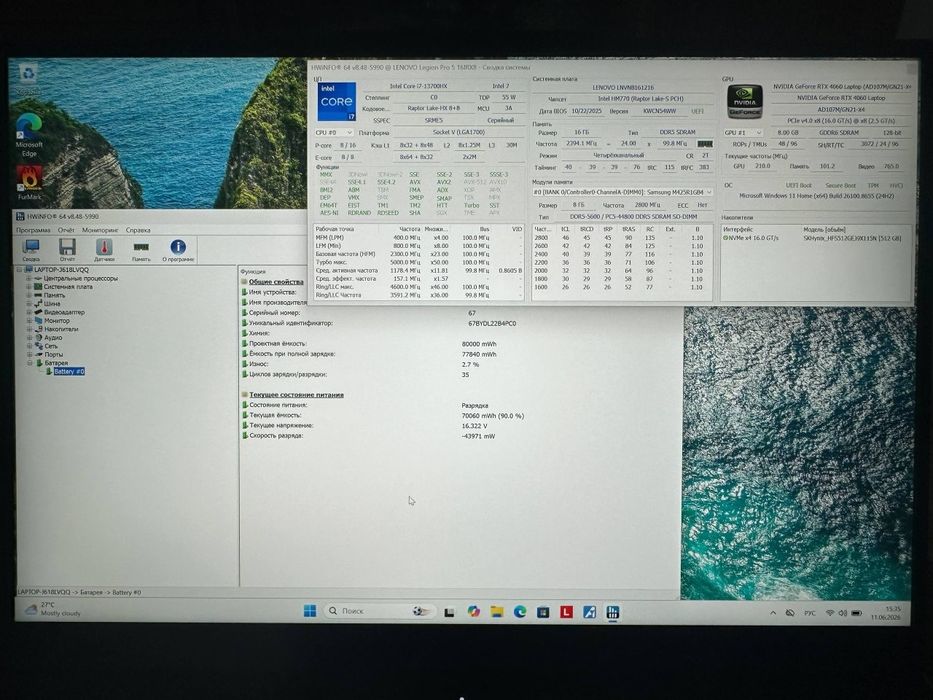Expand the Накопители tree node
Image resolution: width=933 pixels, height=700 pixels.
click(28, 329)
